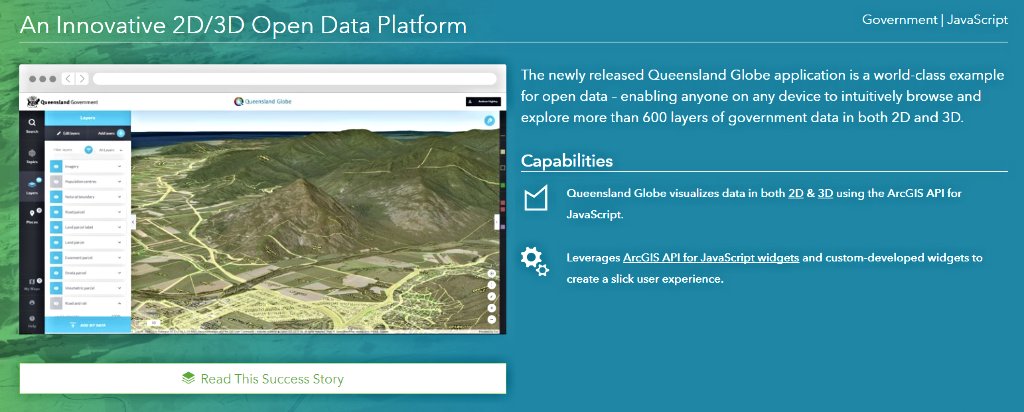Screen dimensions: 1024x412
Task: Click the browser forward arrow in the mockup
Action: (x=82, y=79)
